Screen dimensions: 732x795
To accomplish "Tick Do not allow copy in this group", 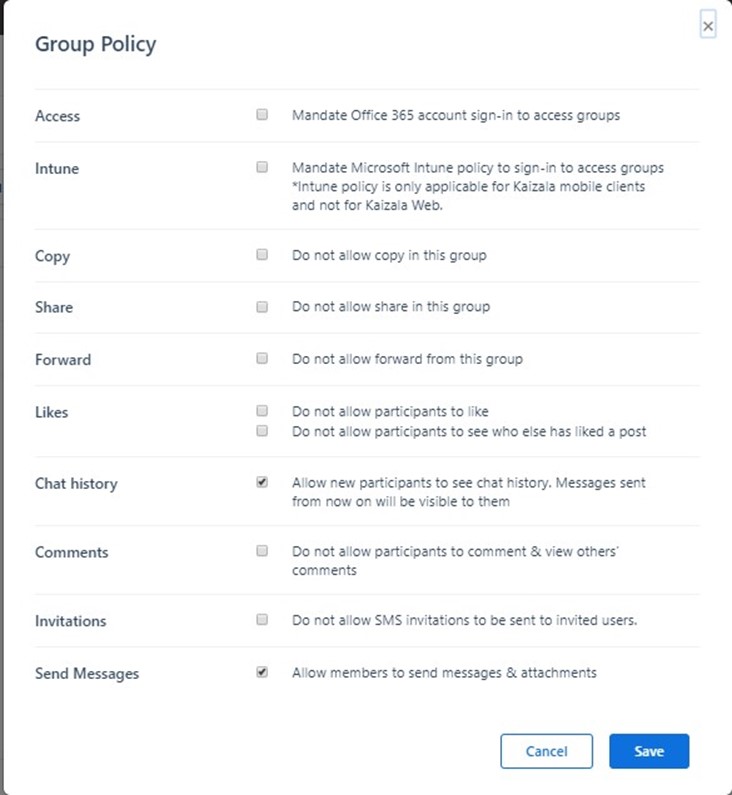I will pos(262,255).
